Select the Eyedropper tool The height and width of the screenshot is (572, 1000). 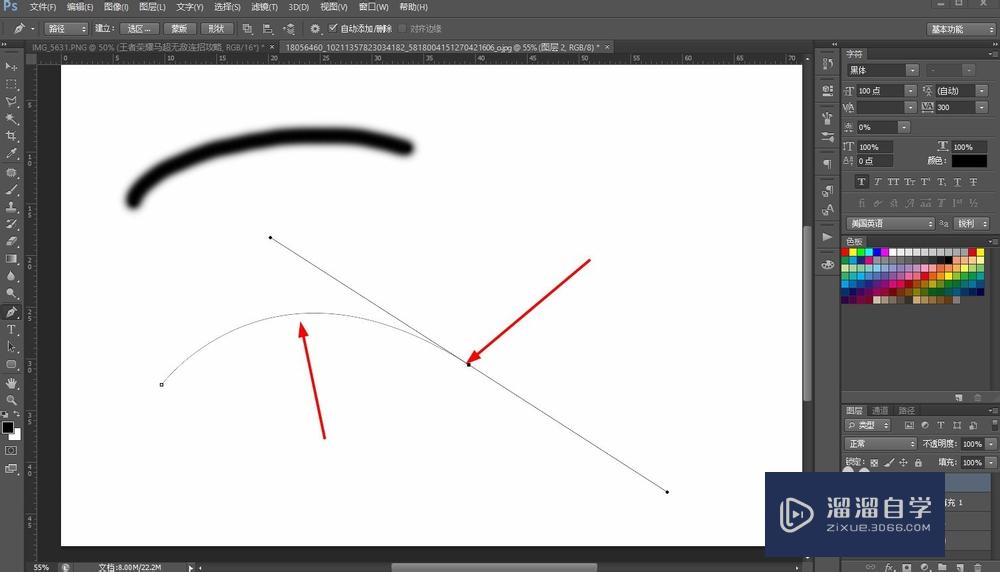click(11, 154)
